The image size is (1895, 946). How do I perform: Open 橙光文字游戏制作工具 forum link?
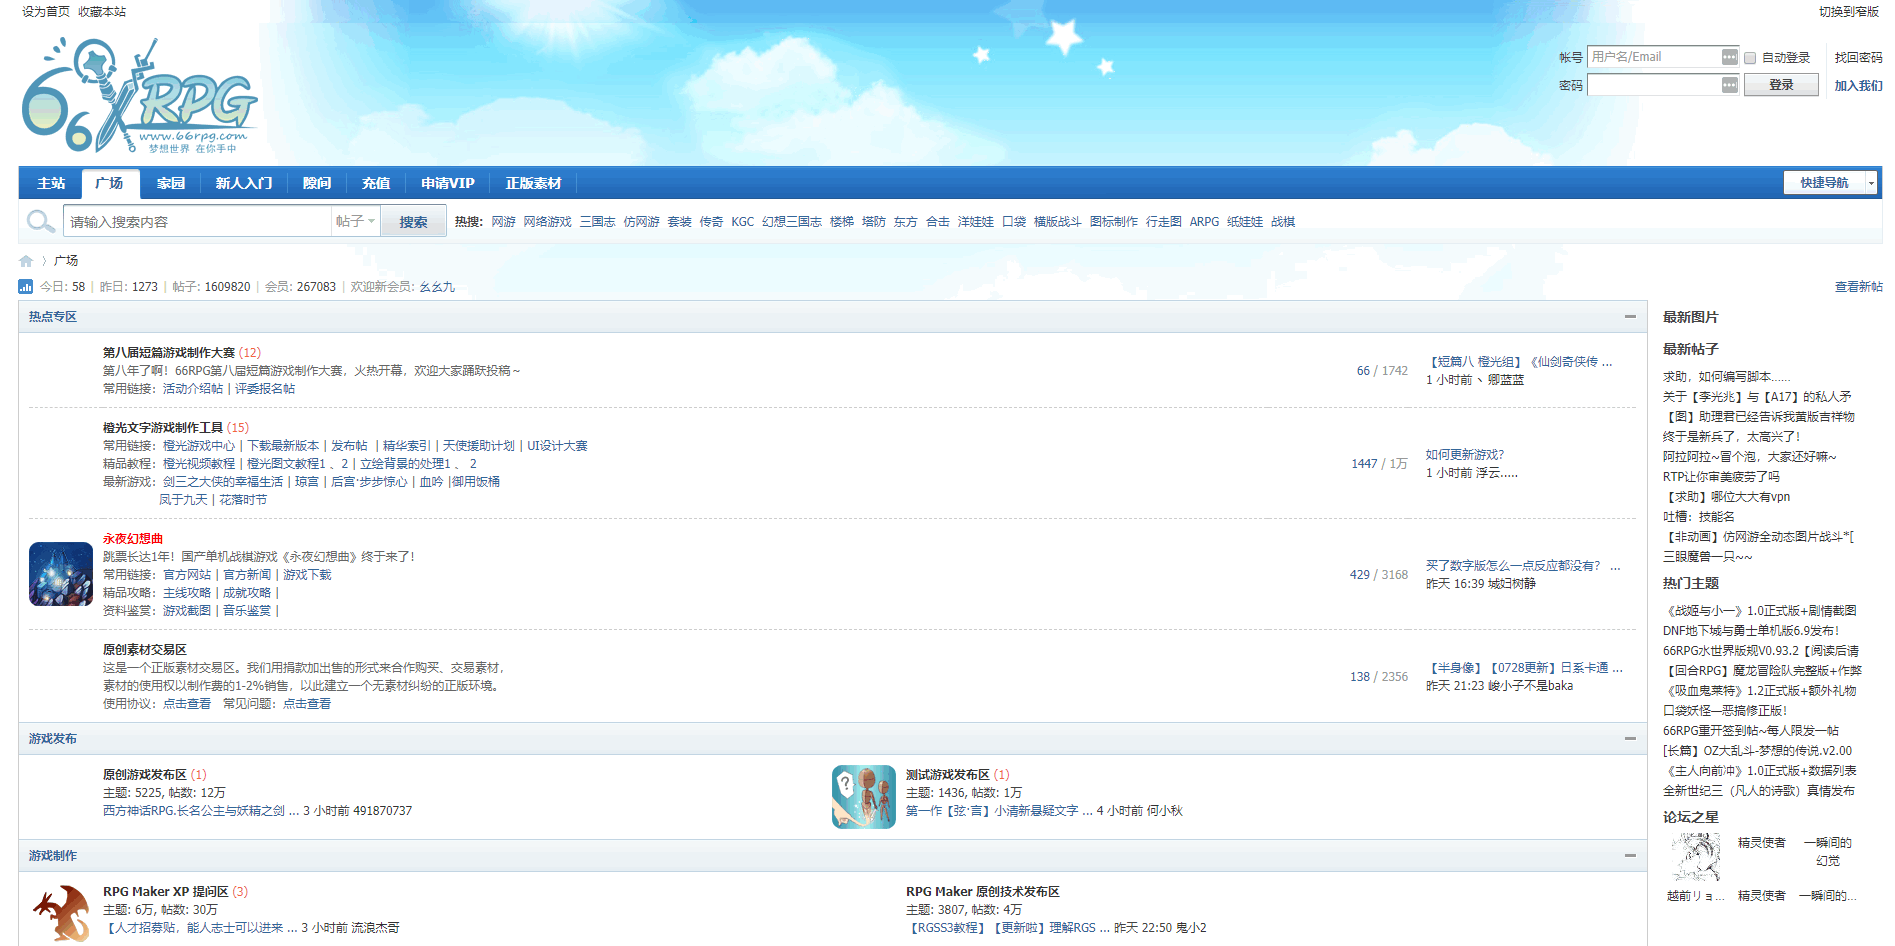pyautogui.click(x=163, y=428)
